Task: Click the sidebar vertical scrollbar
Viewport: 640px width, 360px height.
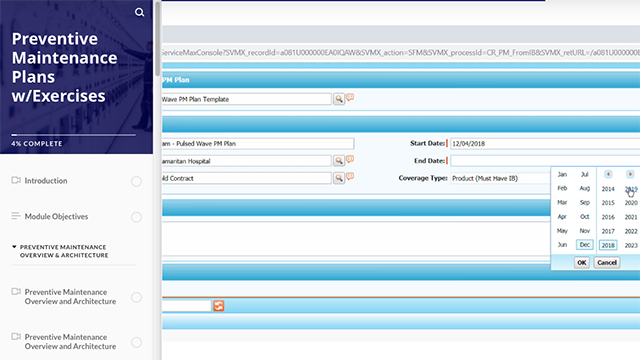Action: [x=158, y=39]
